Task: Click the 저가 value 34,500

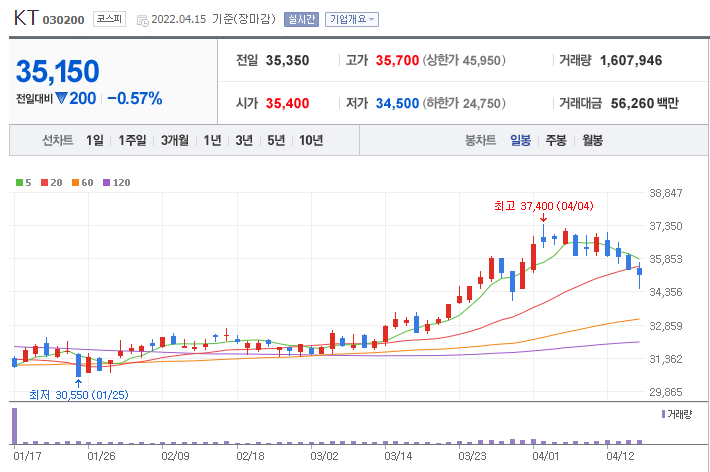Action: [x=397, y=103]
